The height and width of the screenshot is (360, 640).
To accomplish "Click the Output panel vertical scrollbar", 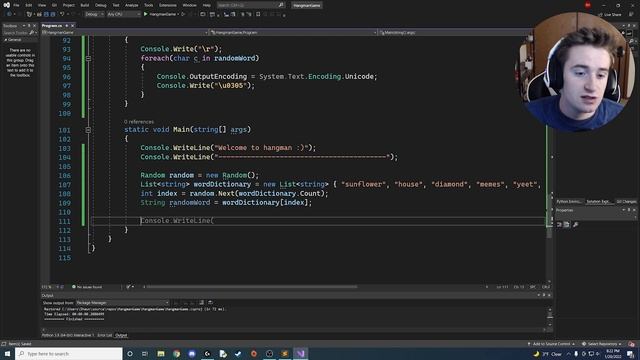I will (x=550, y=316).
